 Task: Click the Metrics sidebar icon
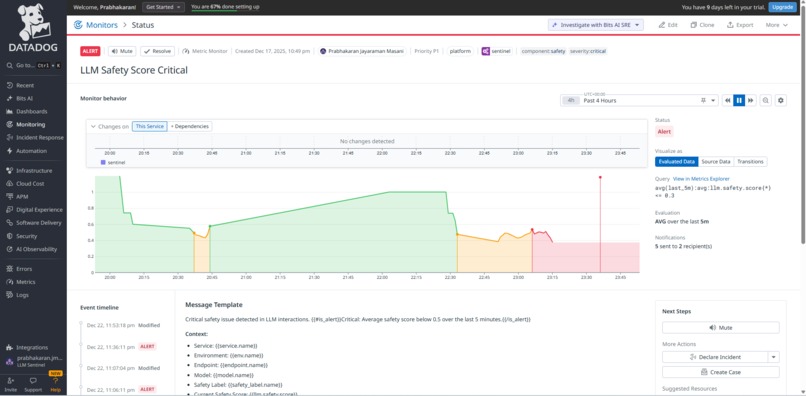click(10, 282)
